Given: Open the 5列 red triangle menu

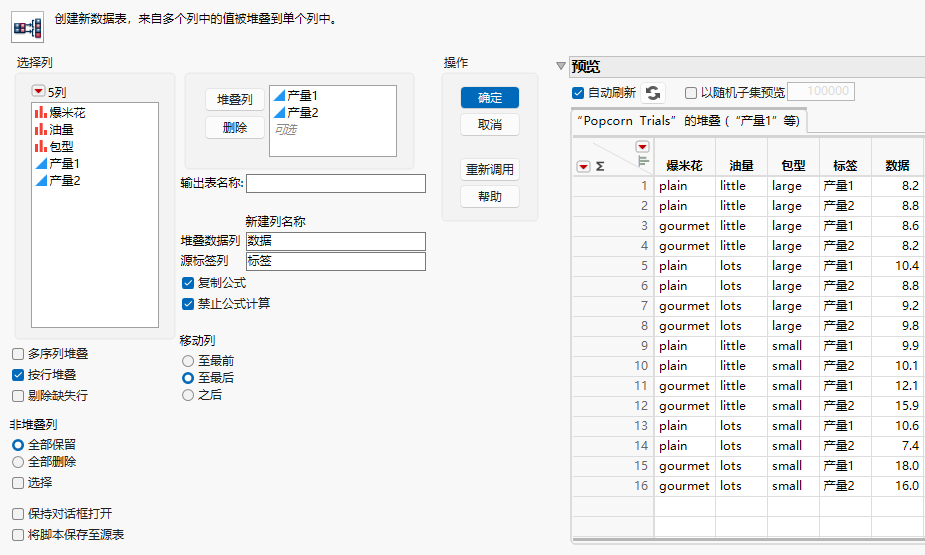Looking at the screenshot, I should pyautogui.click(x=38, y=91).
